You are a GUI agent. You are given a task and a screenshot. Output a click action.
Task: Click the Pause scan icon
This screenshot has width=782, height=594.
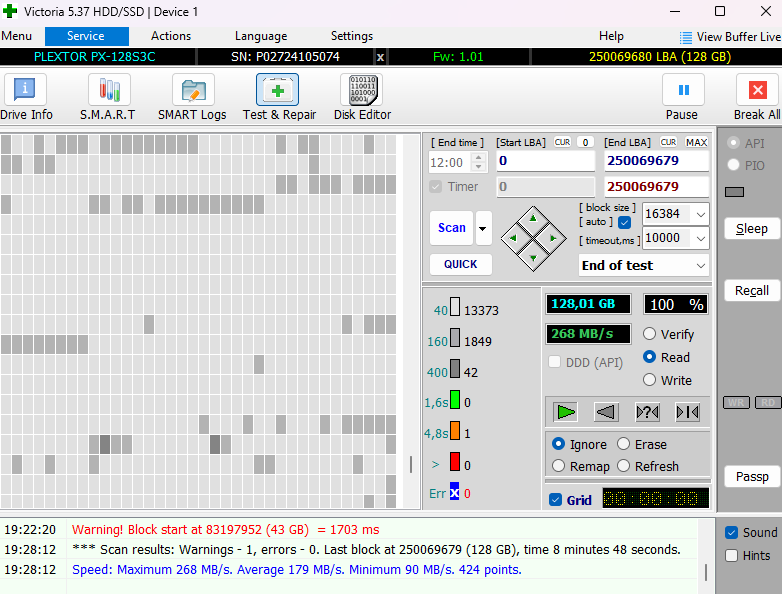(683, 97)
